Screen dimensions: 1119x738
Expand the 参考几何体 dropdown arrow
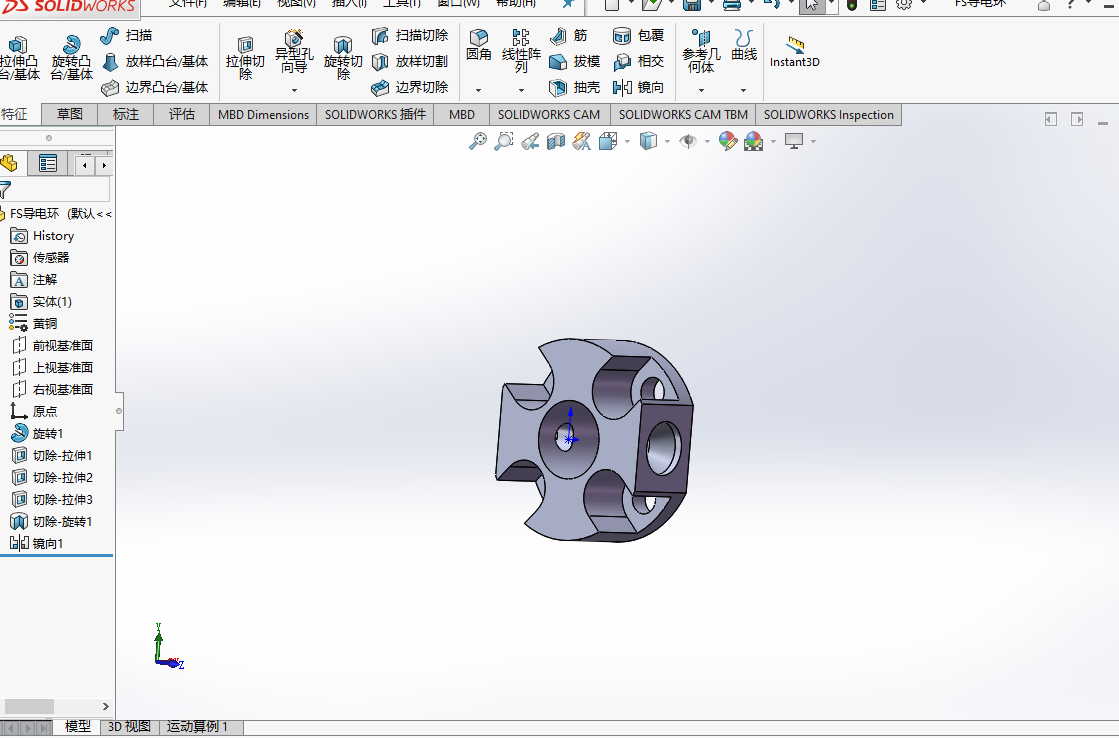click(x=701, y=91)
